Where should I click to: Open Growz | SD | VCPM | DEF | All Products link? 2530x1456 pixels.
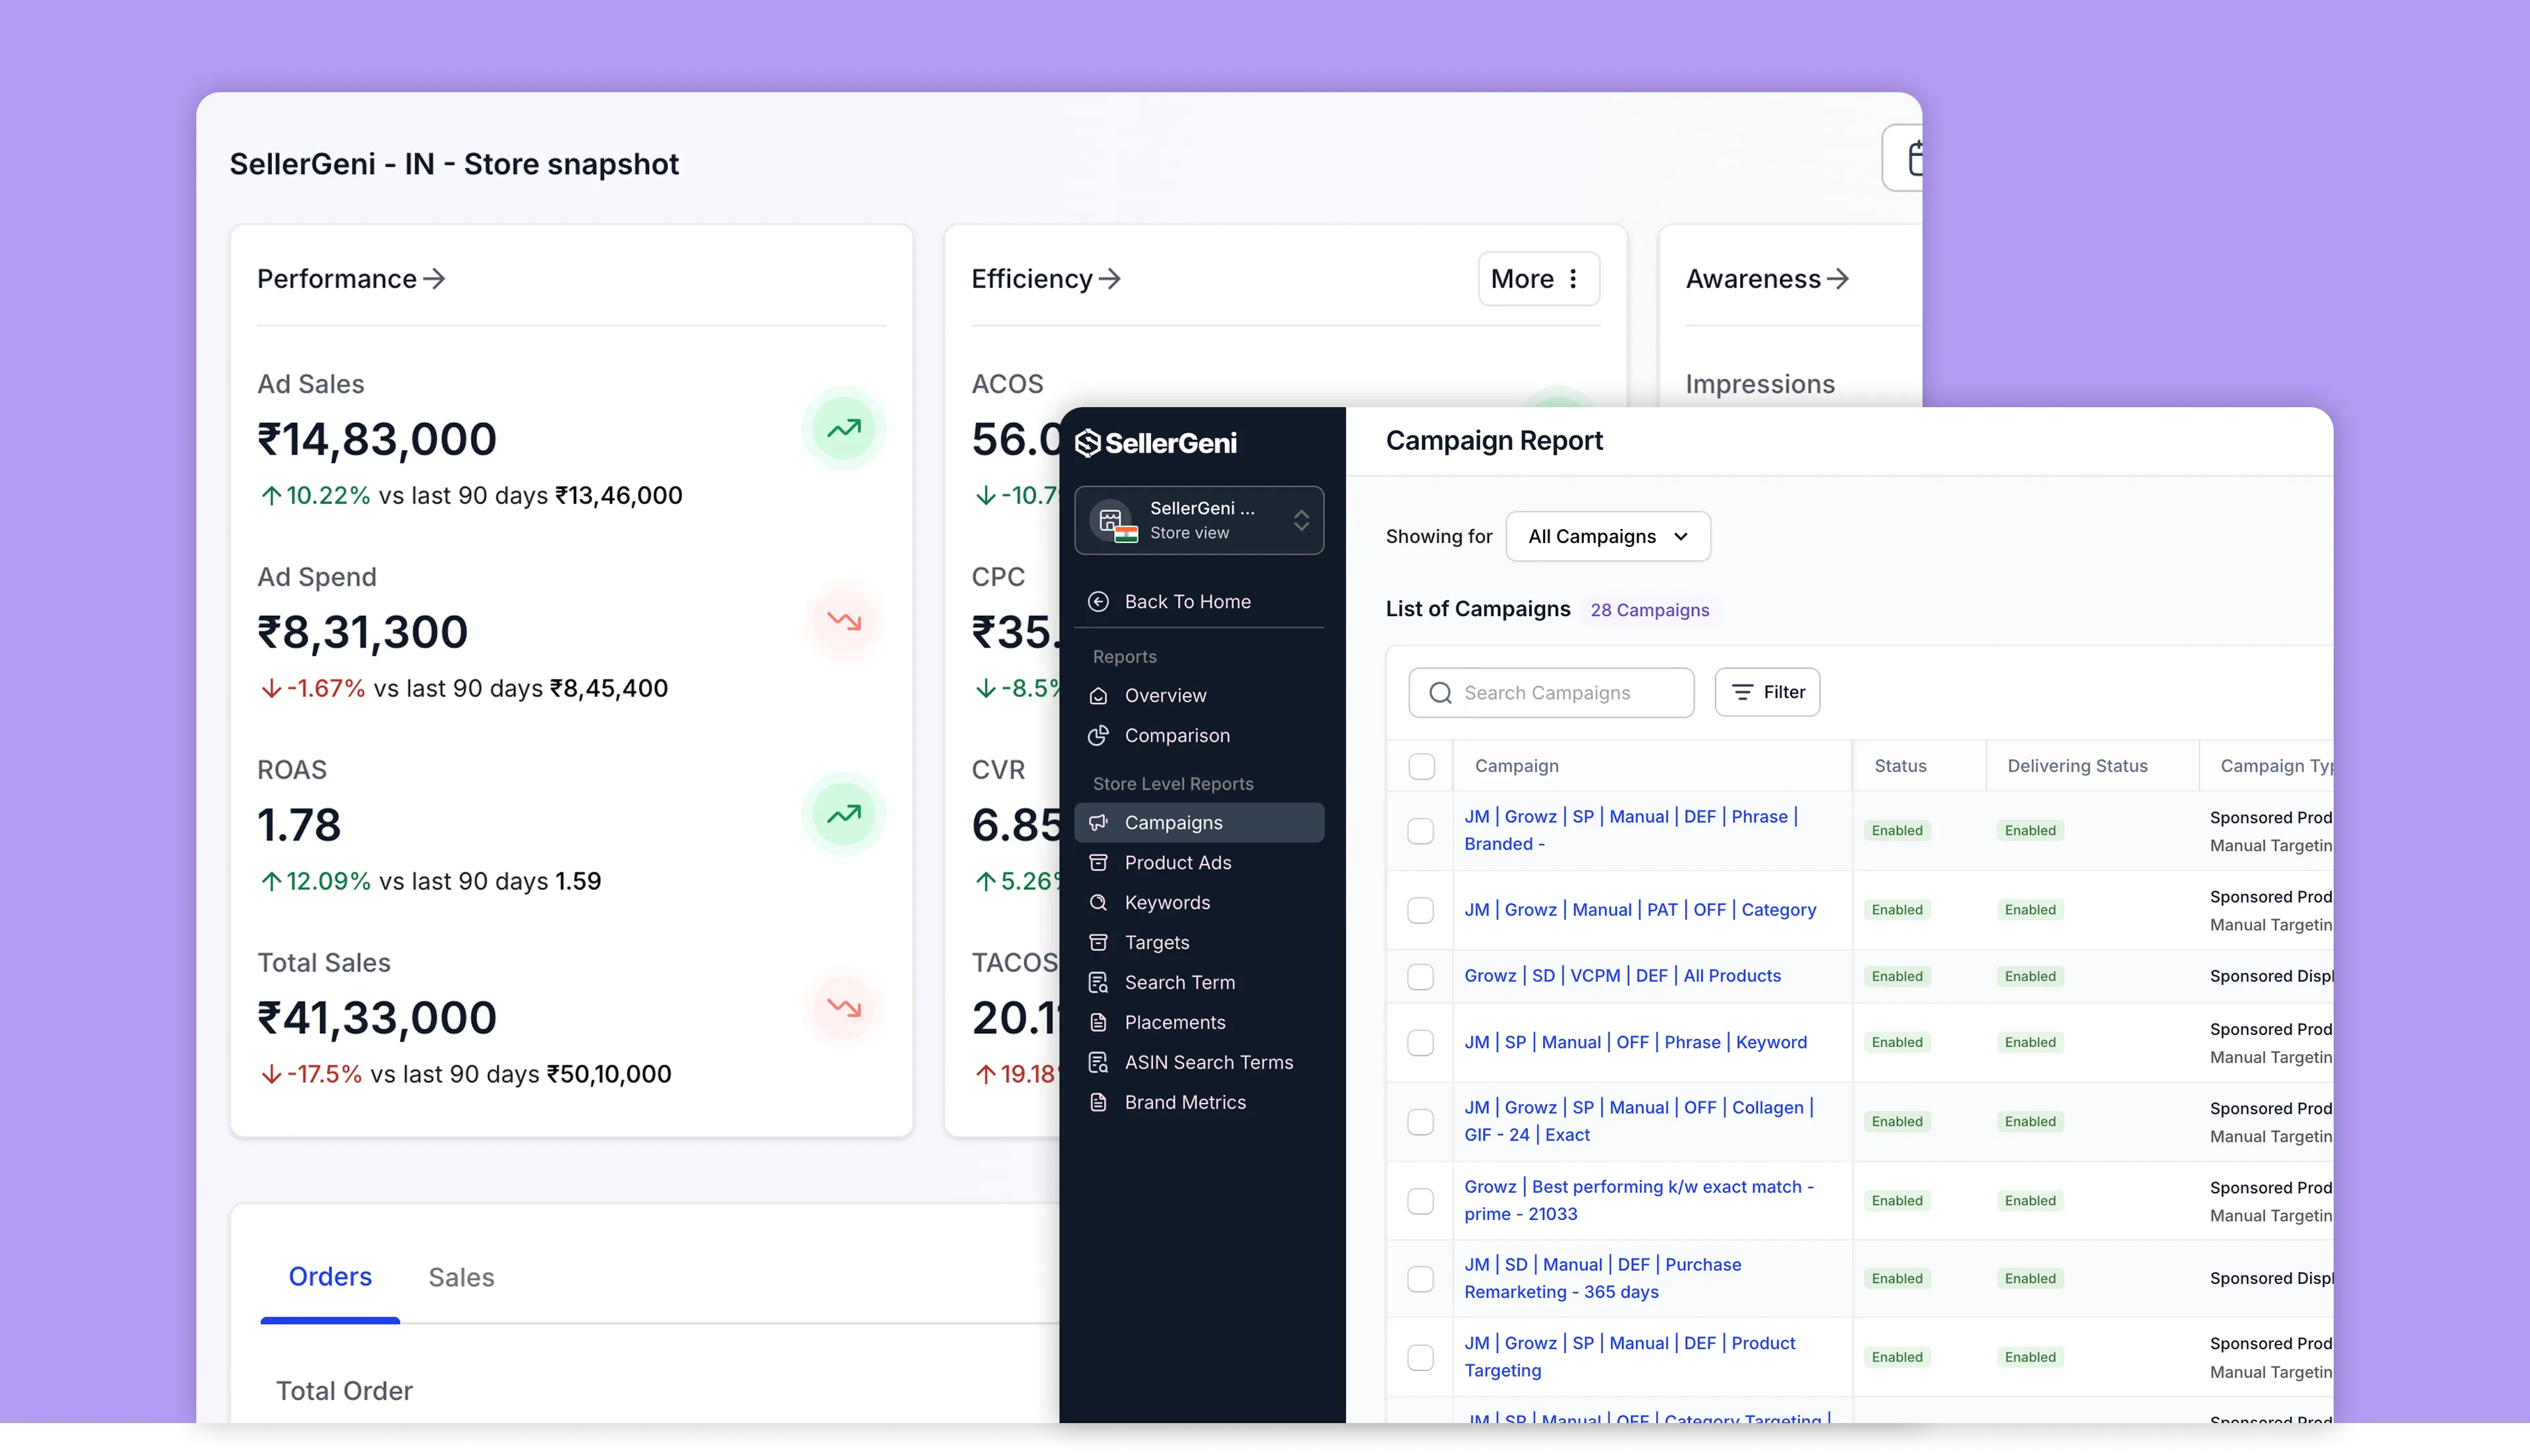pyautogui.click(x=1622, y=976)
